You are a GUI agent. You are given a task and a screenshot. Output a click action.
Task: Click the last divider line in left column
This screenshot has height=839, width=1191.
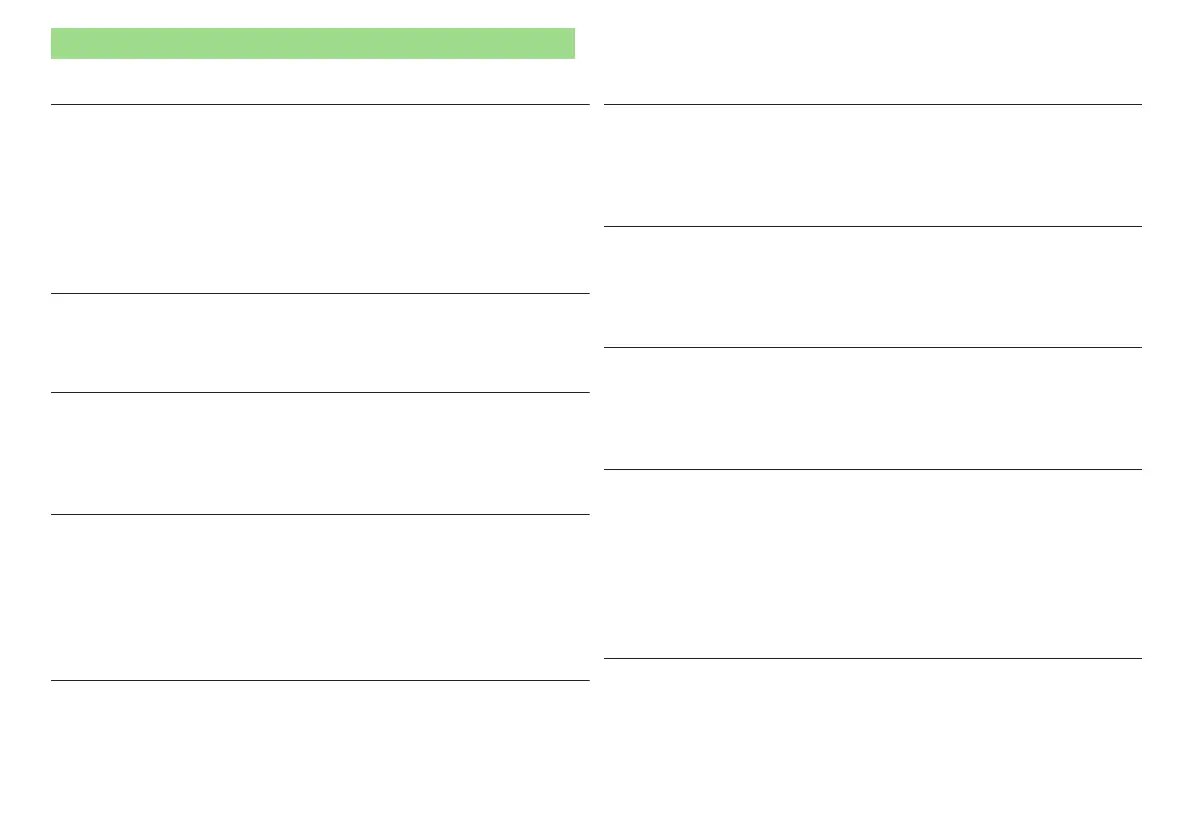(x=320, y=680)
